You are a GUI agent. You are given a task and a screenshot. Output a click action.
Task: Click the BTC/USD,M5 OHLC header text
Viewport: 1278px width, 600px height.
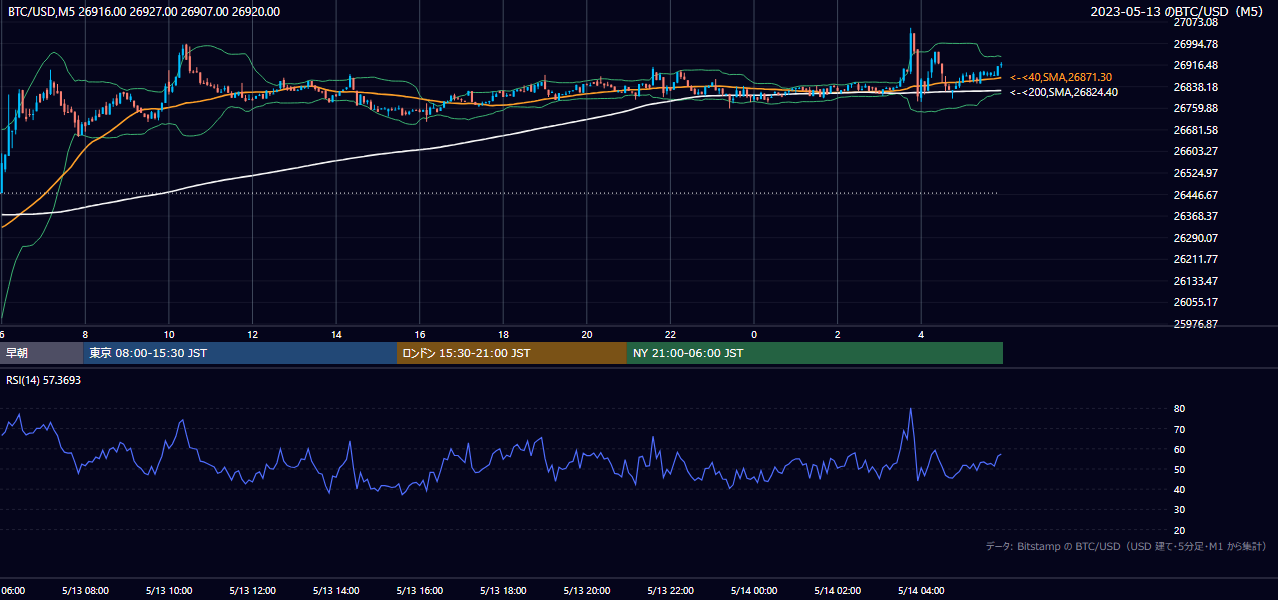click(144, 12)
